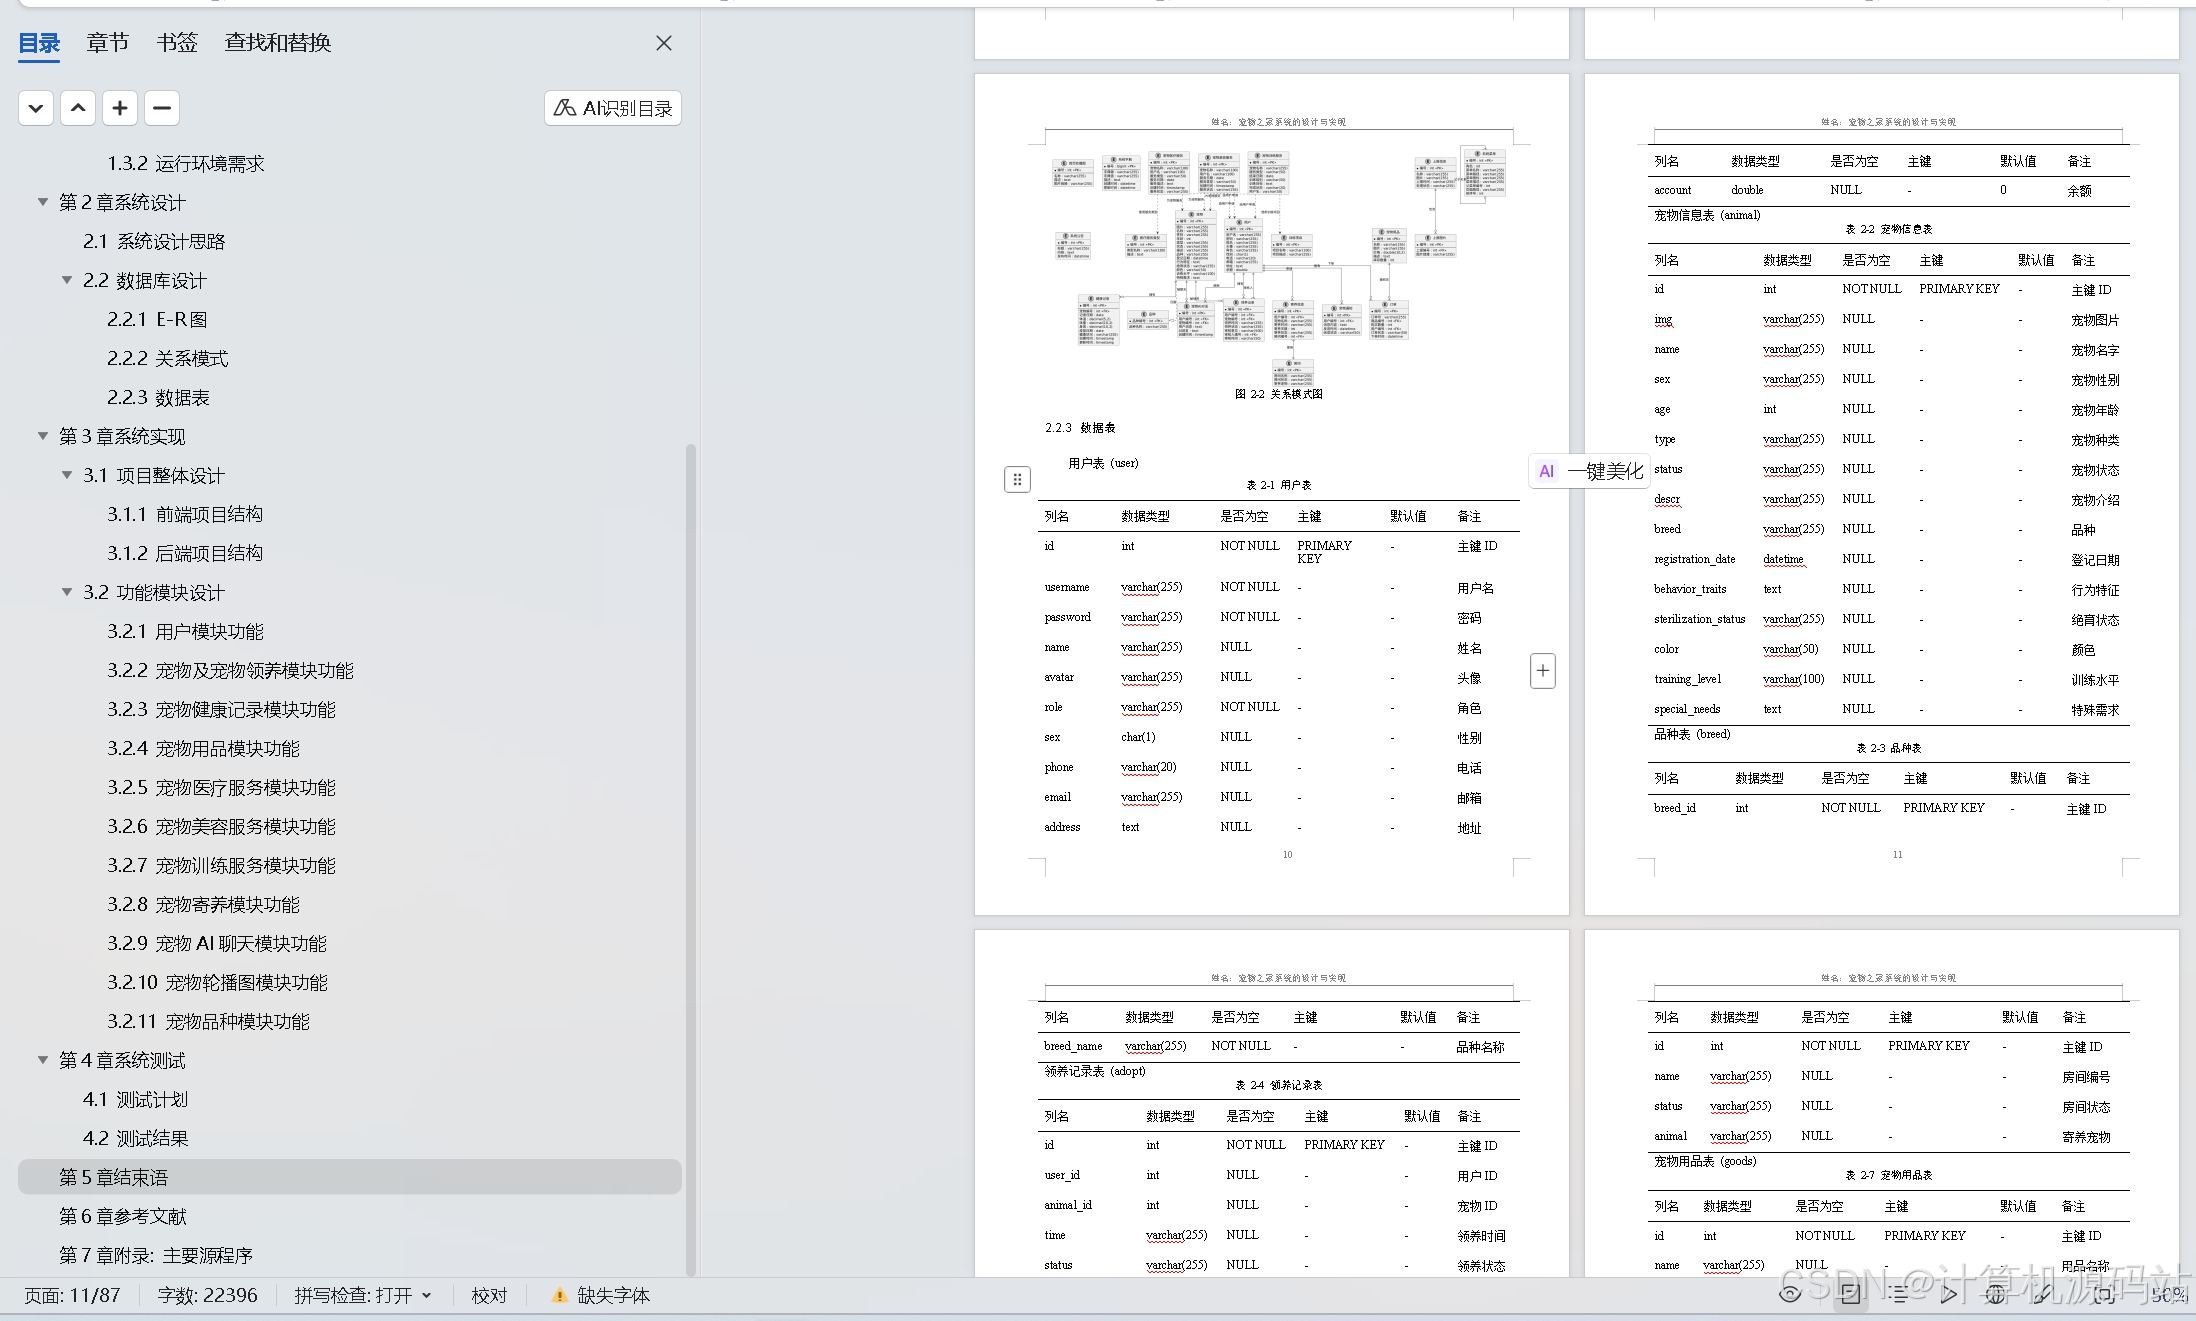2196x1321 pixels.
Task: Jump to 3.2.11 宠物品种模块功能
Action: (x=208, y=1021)
